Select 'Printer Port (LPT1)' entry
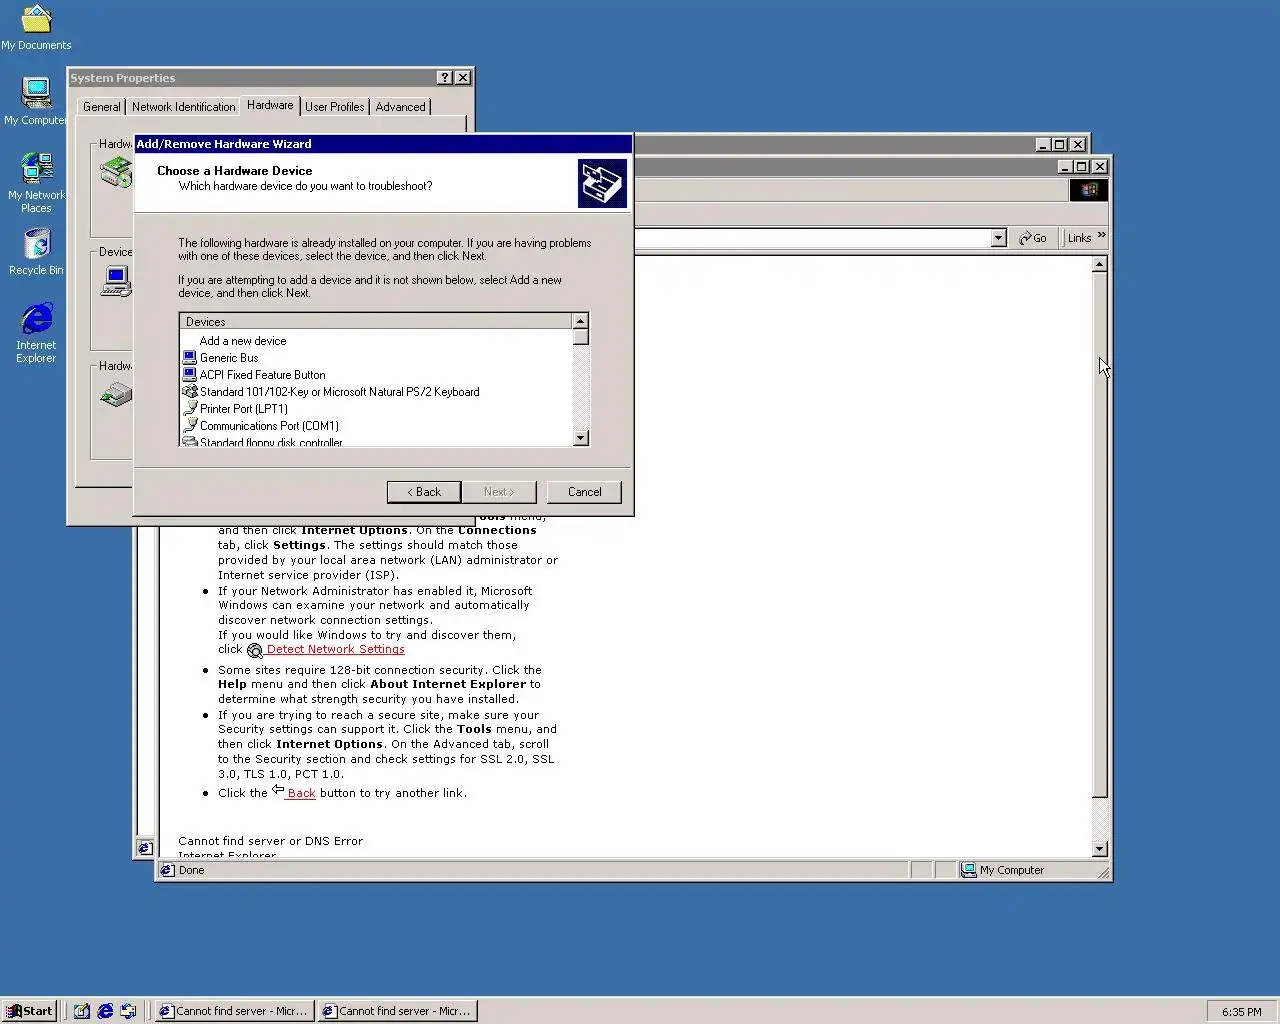Viewport: 1280px width, 1024px height. coord(244,409)
